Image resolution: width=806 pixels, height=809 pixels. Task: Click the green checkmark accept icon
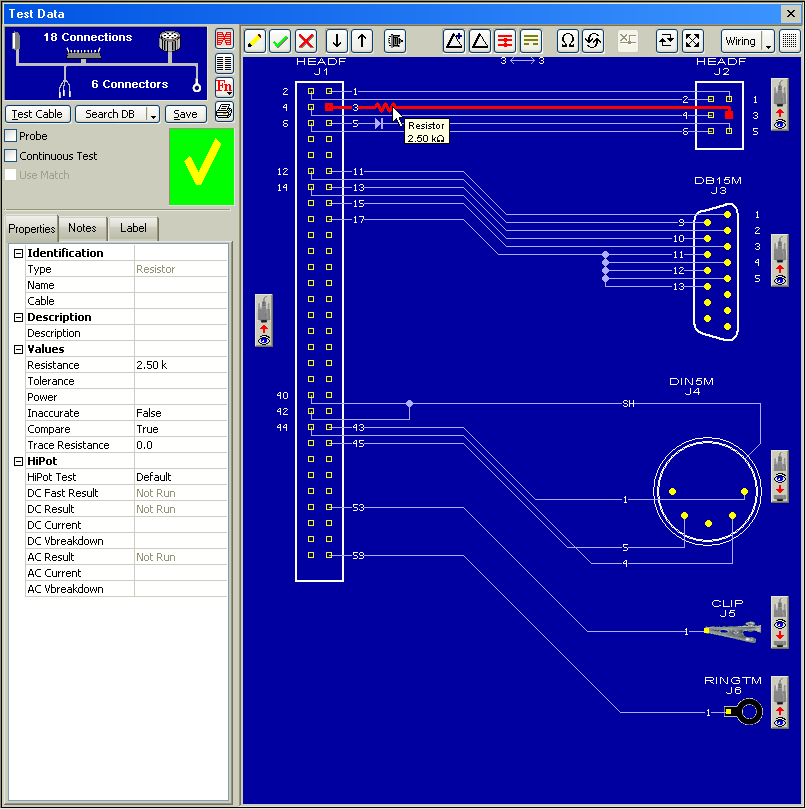tap(280, 41)
